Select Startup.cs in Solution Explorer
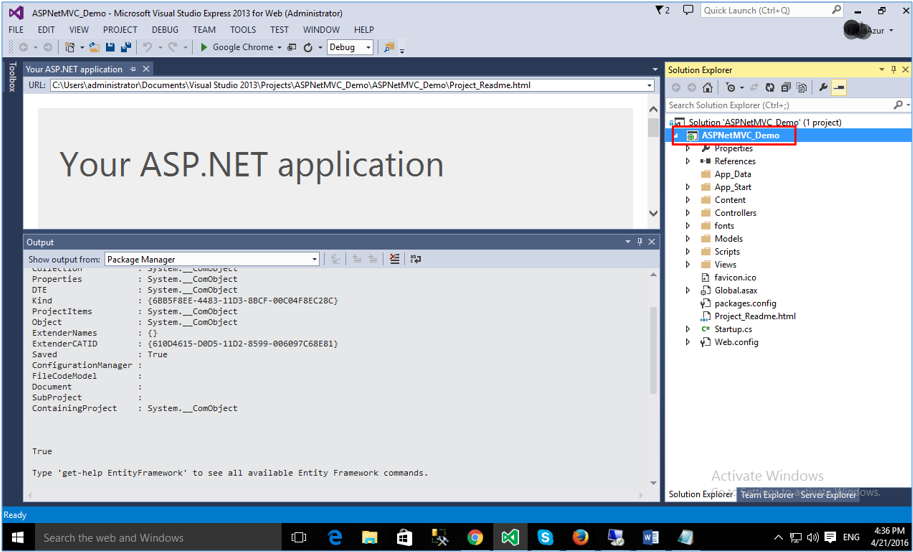Screen dimensions: 913x552 (733, 329)
